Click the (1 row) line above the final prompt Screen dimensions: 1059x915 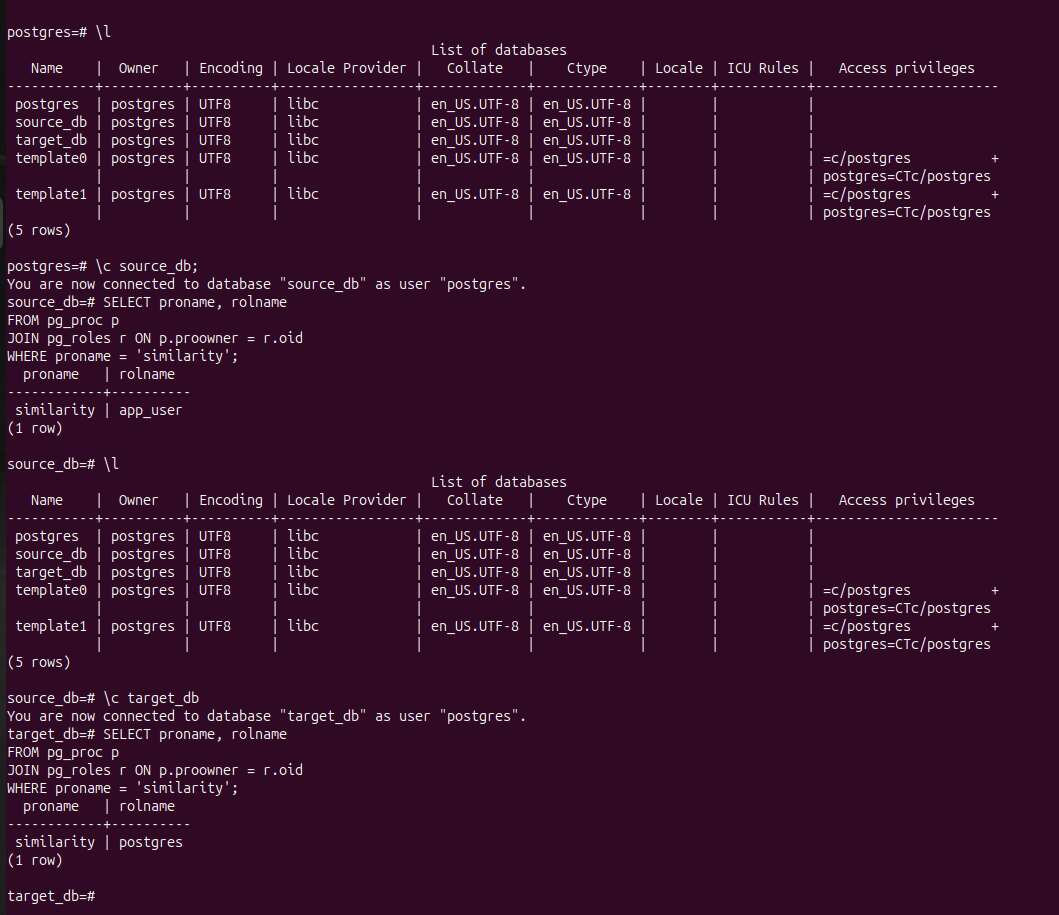pyautogui.click(x=35, y=860)
